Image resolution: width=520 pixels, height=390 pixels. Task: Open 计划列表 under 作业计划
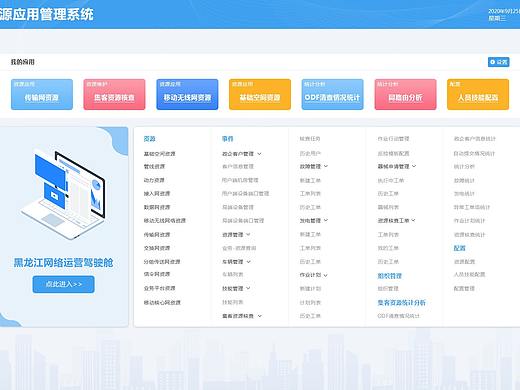[310, 303]
